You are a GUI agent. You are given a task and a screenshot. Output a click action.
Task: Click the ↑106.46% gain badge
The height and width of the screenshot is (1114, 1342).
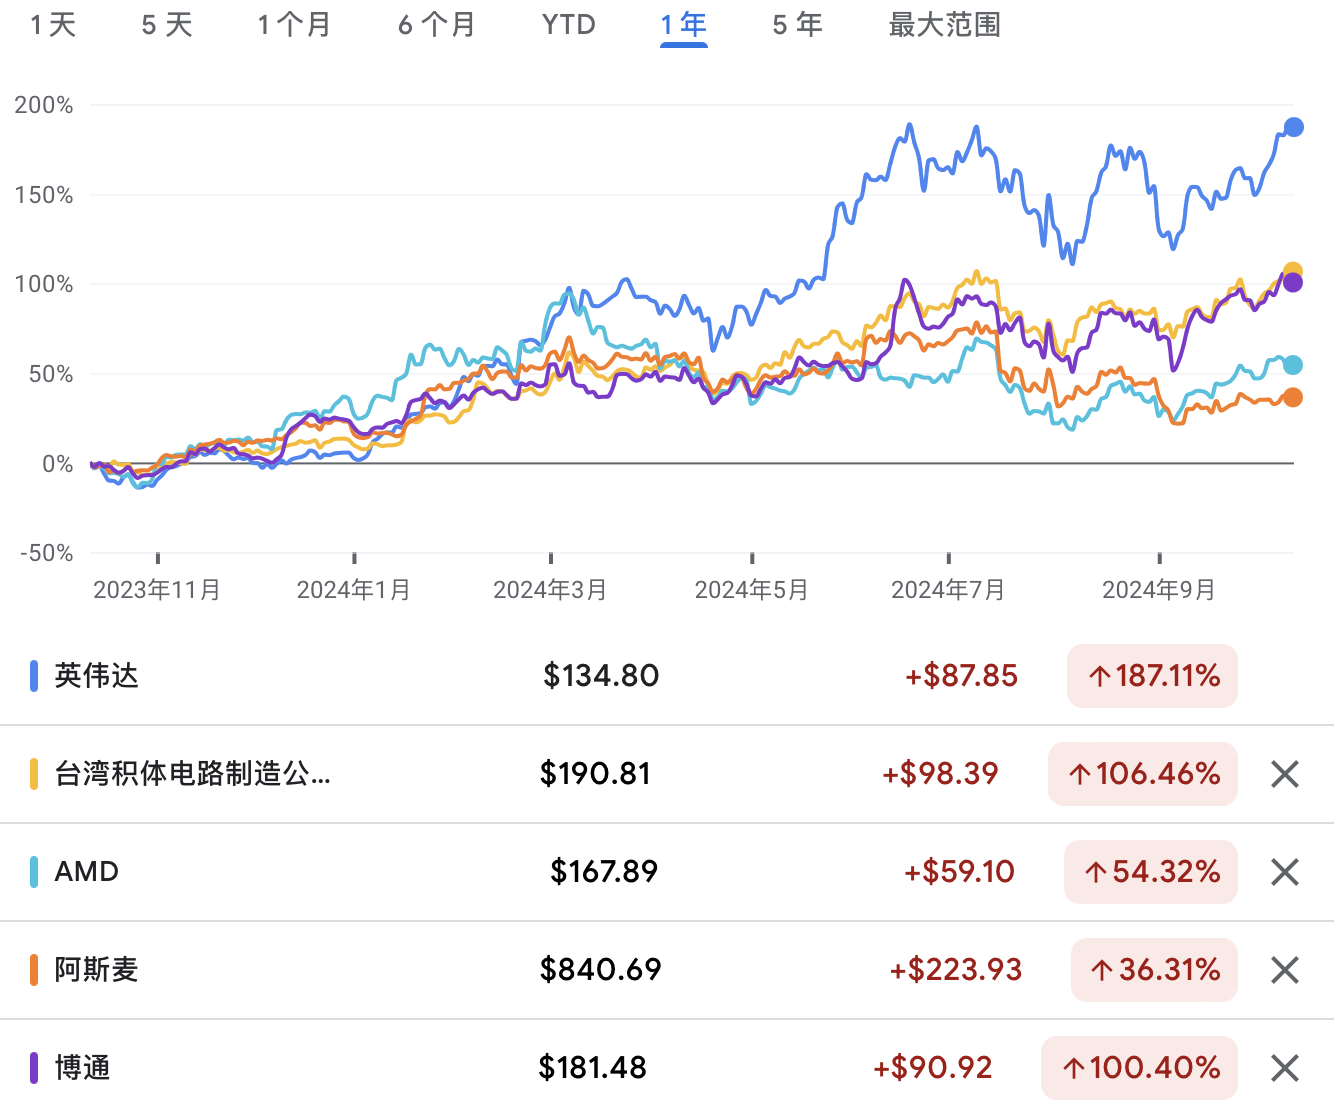1143,774
